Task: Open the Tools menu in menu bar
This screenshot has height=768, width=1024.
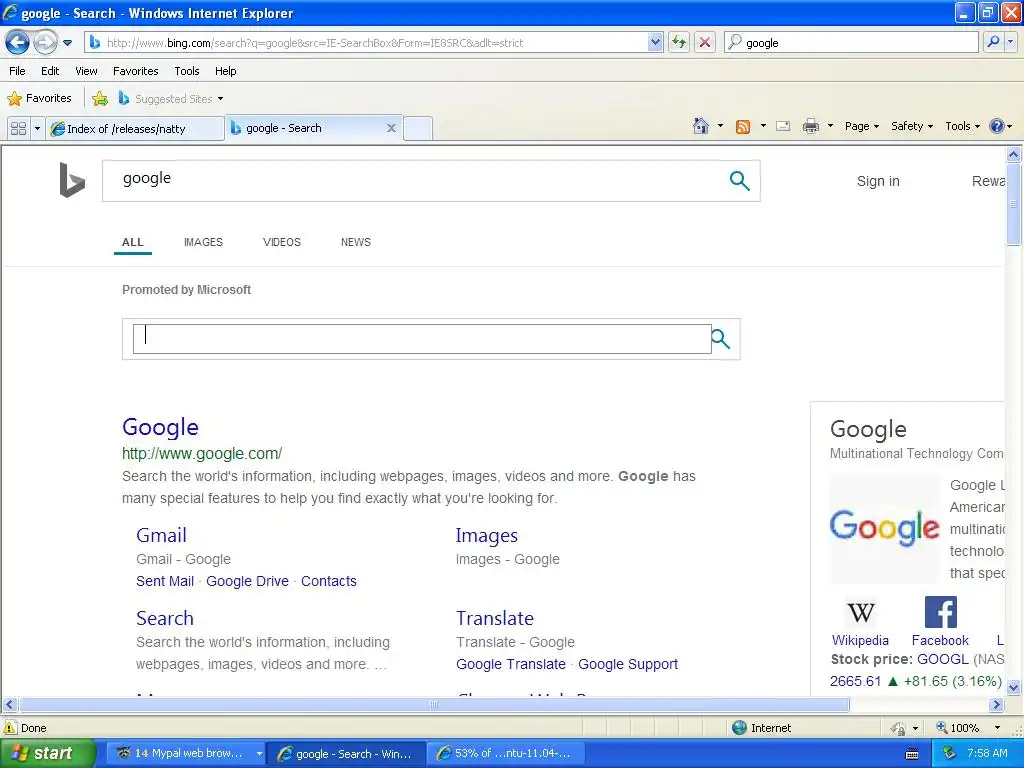Action: click(187, 71)
